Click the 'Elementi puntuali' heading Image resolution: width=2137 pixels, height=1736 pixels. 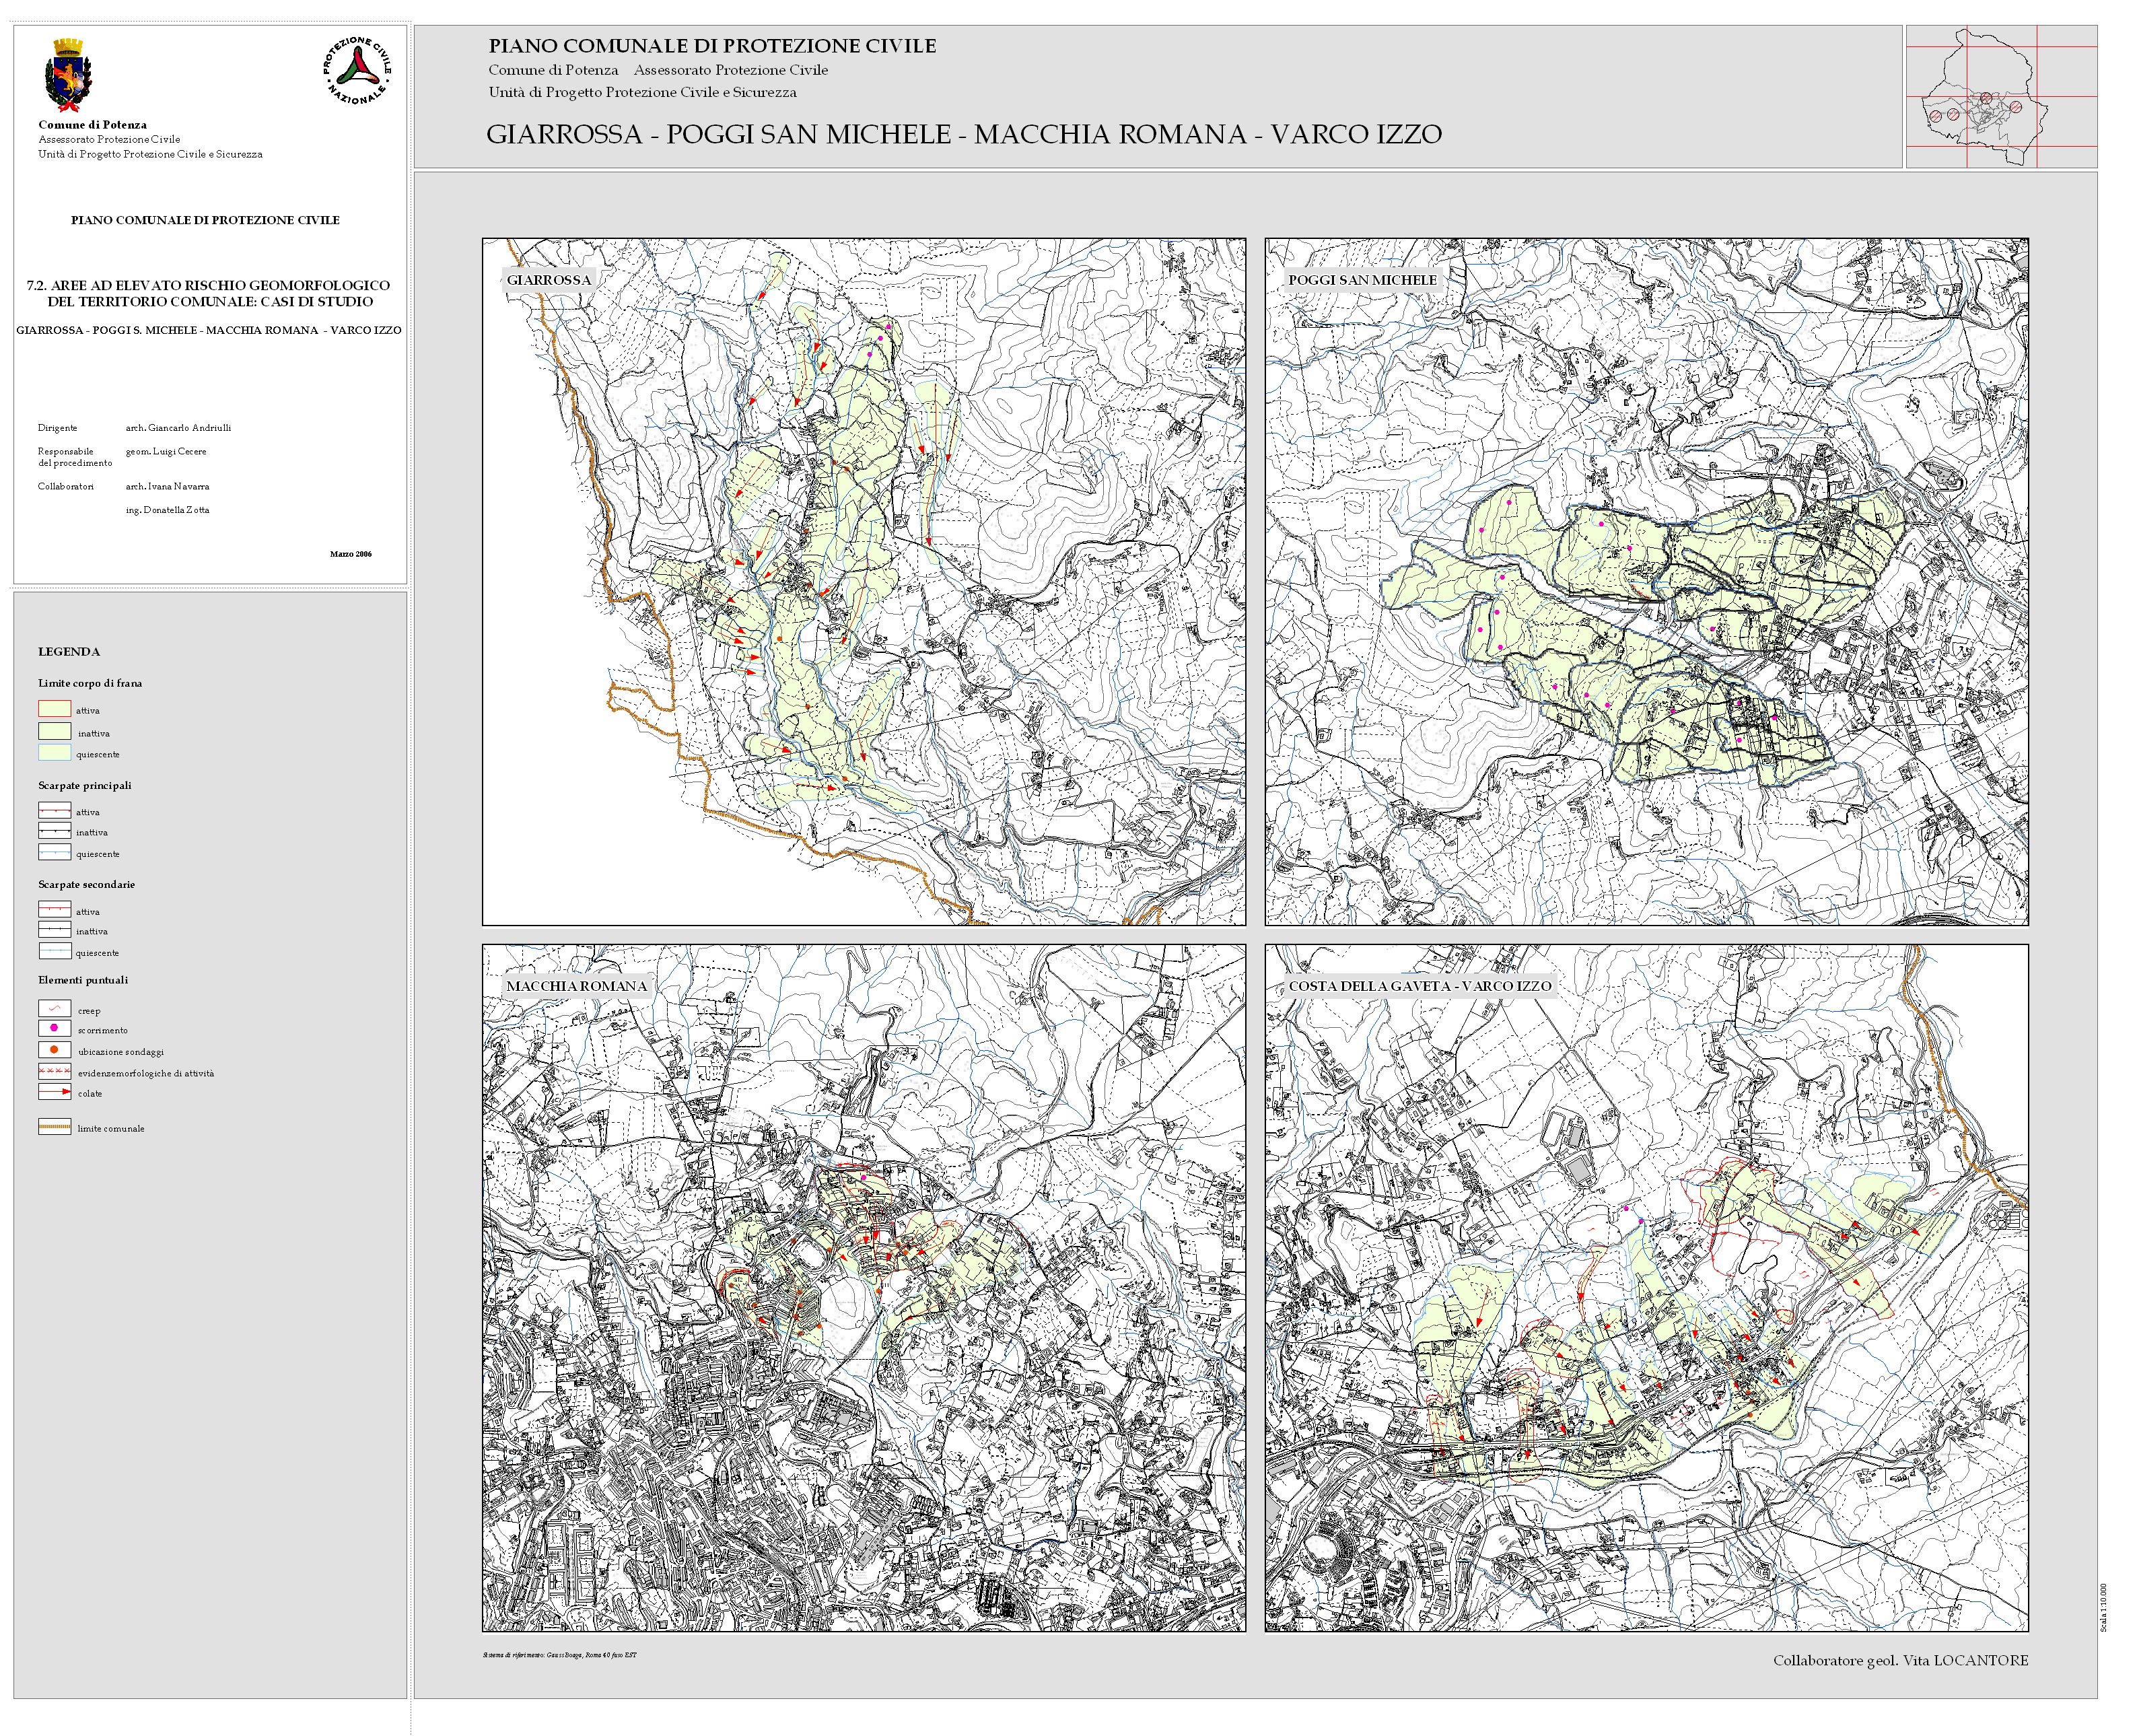(83, 981)
